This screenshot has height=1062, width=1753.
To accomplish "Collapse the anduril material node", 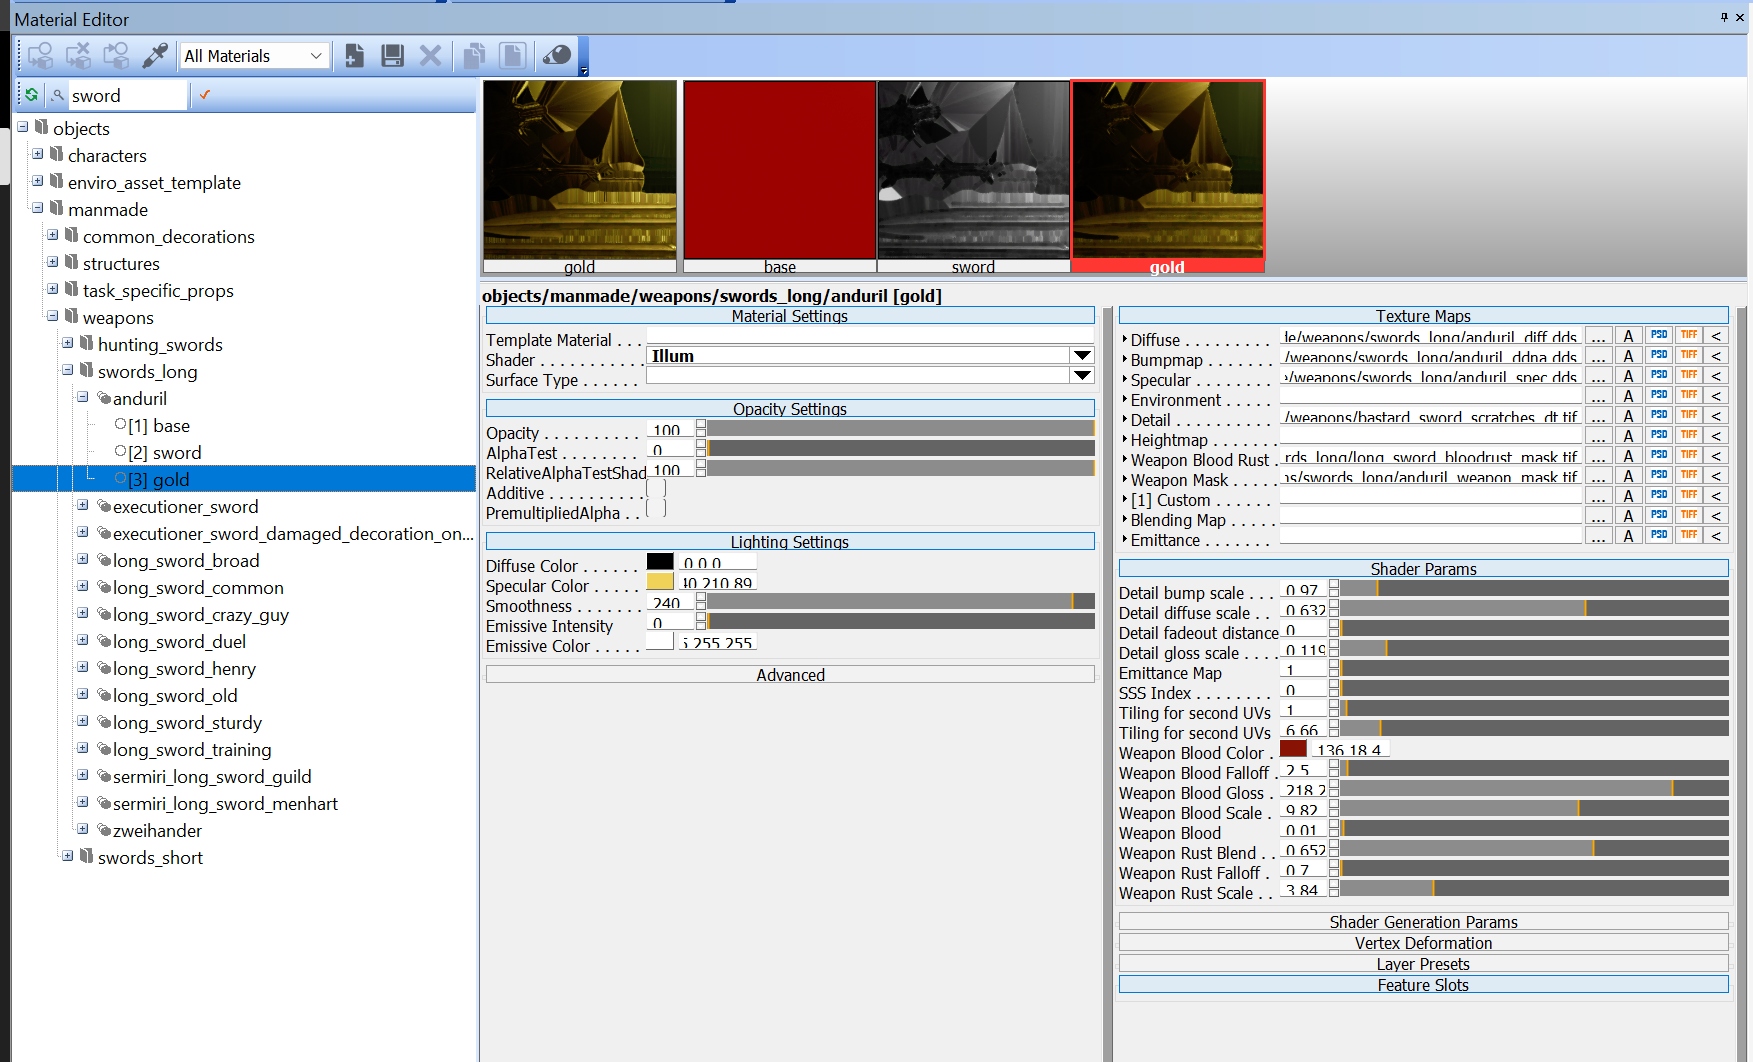I will pyautogui.click(x=83, y=397).
